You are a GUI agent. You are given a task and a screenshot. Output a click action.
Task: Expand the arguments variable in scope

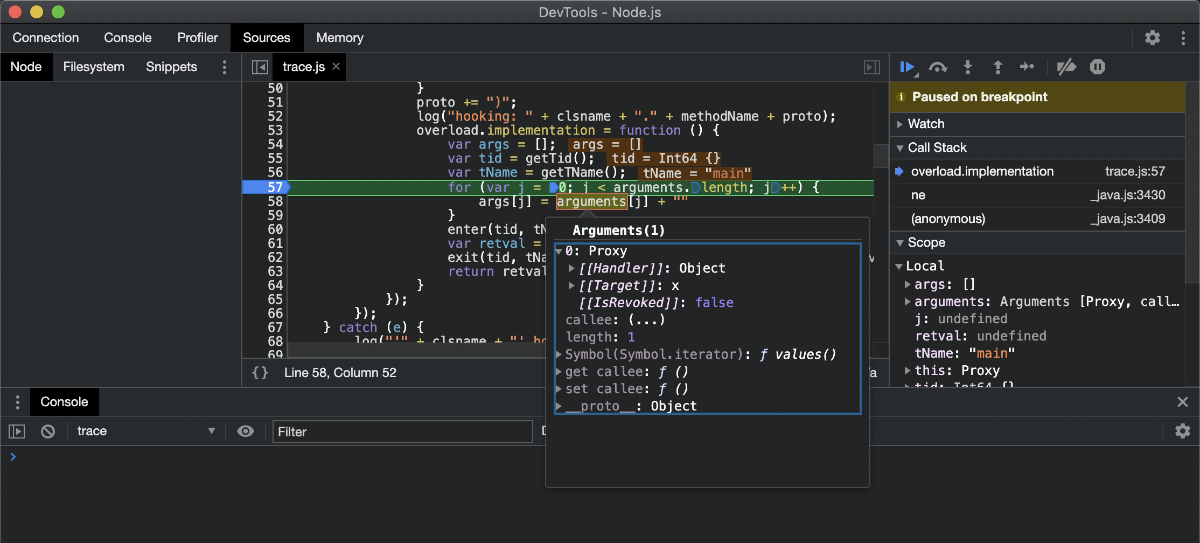click(x=907, y=301)
